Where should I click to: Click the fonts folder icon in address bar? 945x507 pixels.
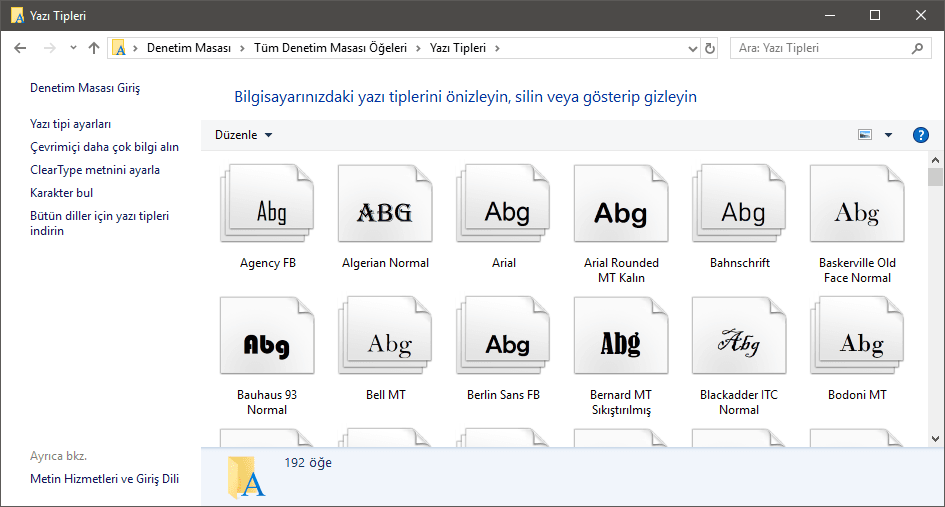click(x=119, y=48)
